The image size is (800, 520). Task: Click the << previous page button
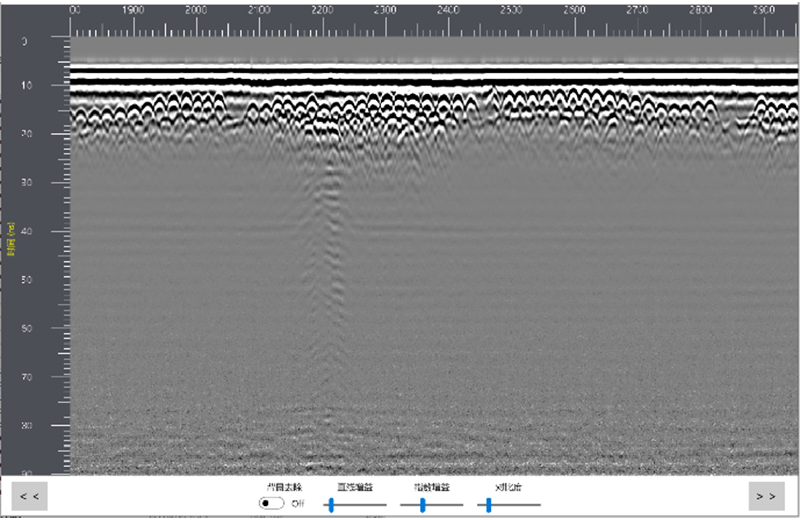point(29,496)
